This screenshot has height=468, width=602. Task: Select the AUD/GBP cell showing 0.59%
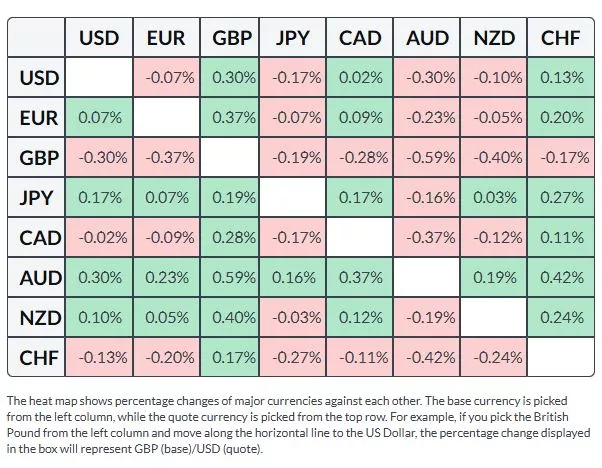[232, 278]
